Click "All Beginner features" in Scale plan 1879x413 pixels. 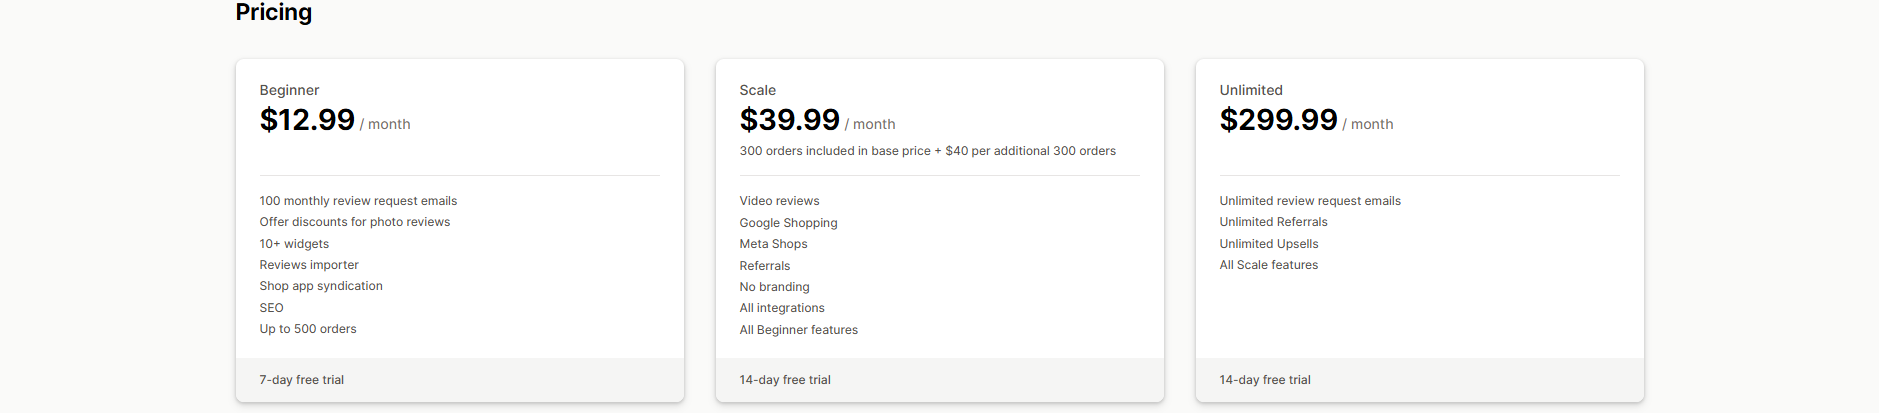798,330
